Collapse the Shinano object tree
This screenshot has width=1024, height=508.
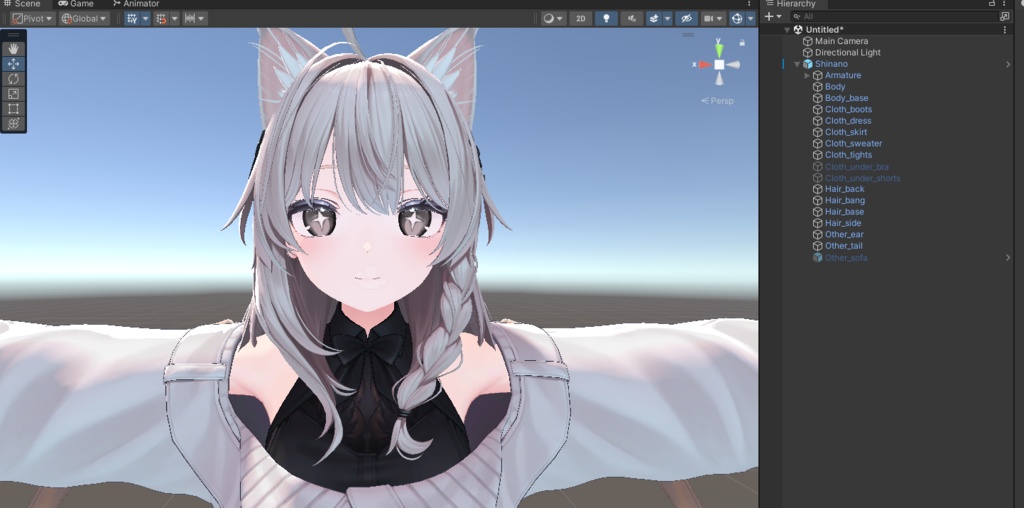[797, 64]
